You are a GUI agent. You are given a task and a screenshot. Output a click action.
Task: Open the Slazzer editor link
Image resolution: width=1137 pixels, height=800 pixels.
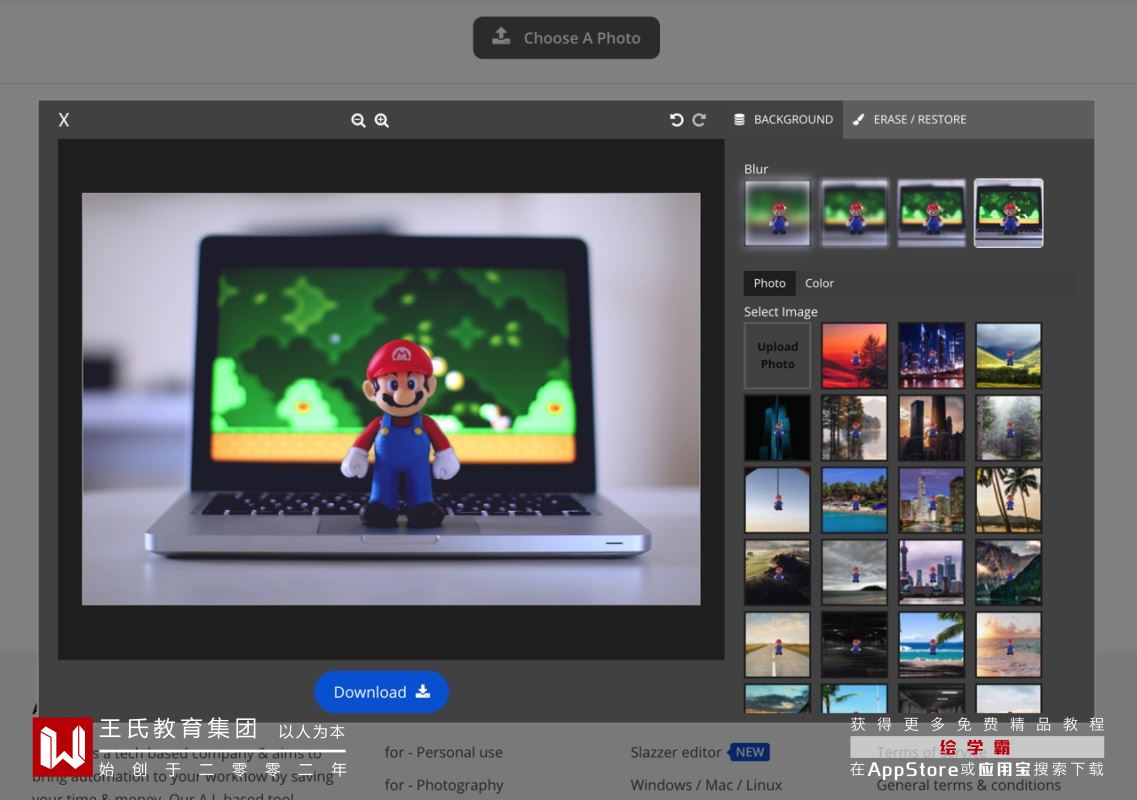click(x=676, y=752)
